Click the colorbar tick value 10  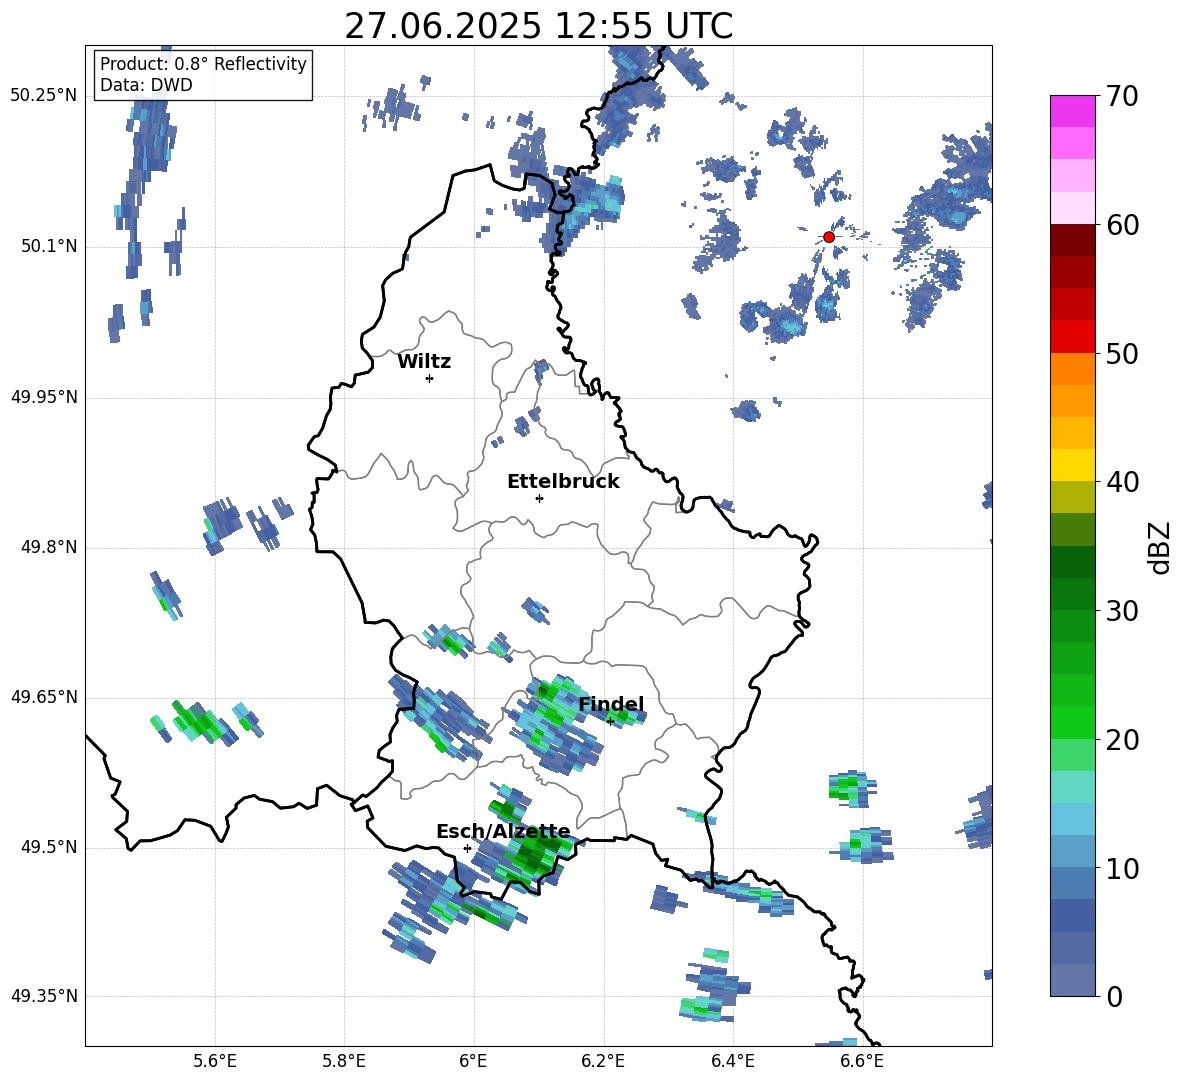tap(1122, 868)
